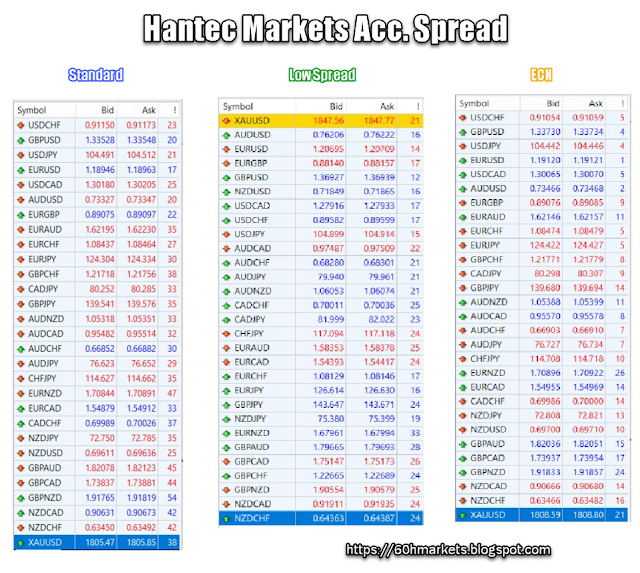
Task: Click bid 0.90666 for NZDCAD in ECN table
Action: [545, 487]
